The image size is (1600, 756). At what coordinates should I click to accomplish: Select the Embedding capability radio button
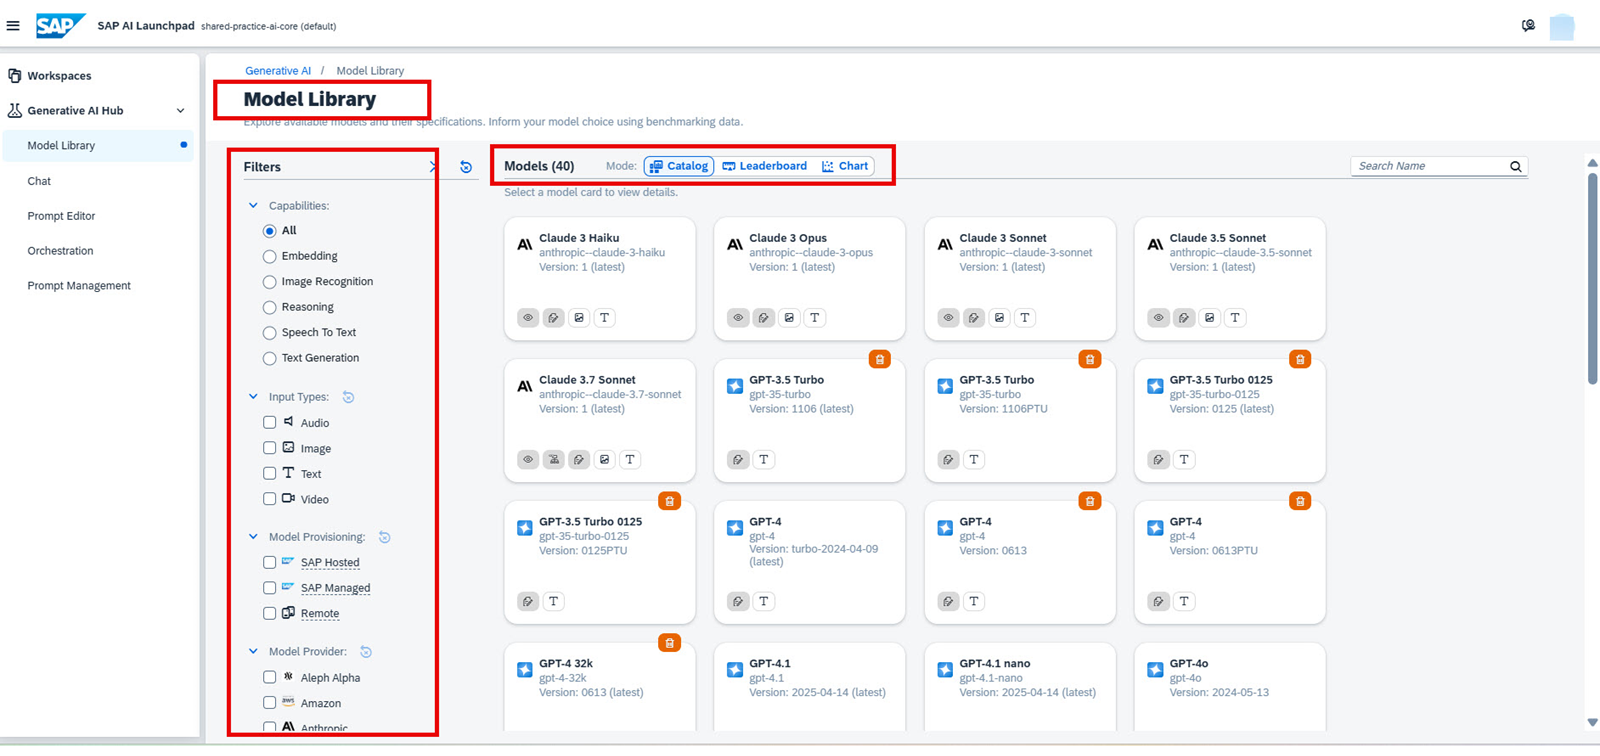tap(269, 257)
